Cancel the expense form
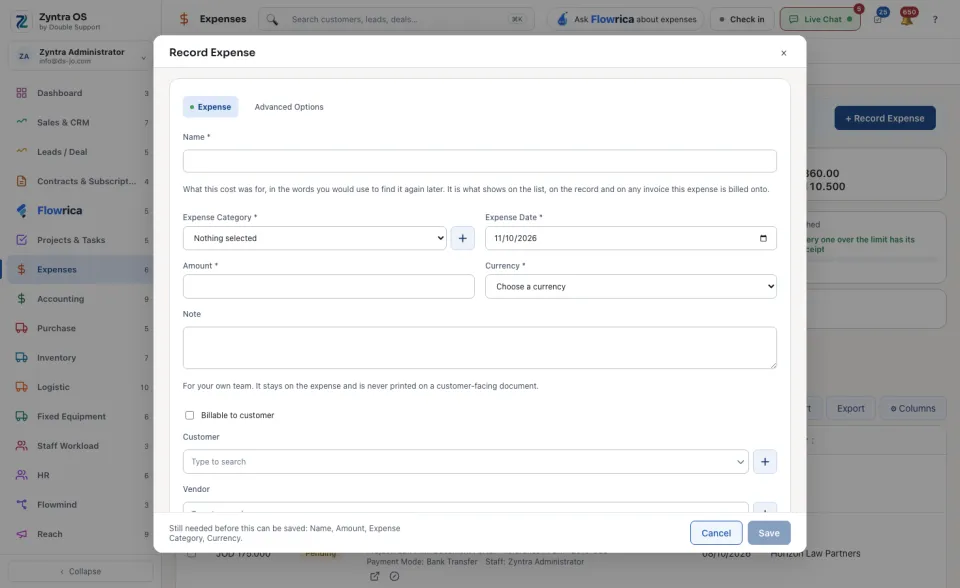The image size is (960, 588). [716, 533]
